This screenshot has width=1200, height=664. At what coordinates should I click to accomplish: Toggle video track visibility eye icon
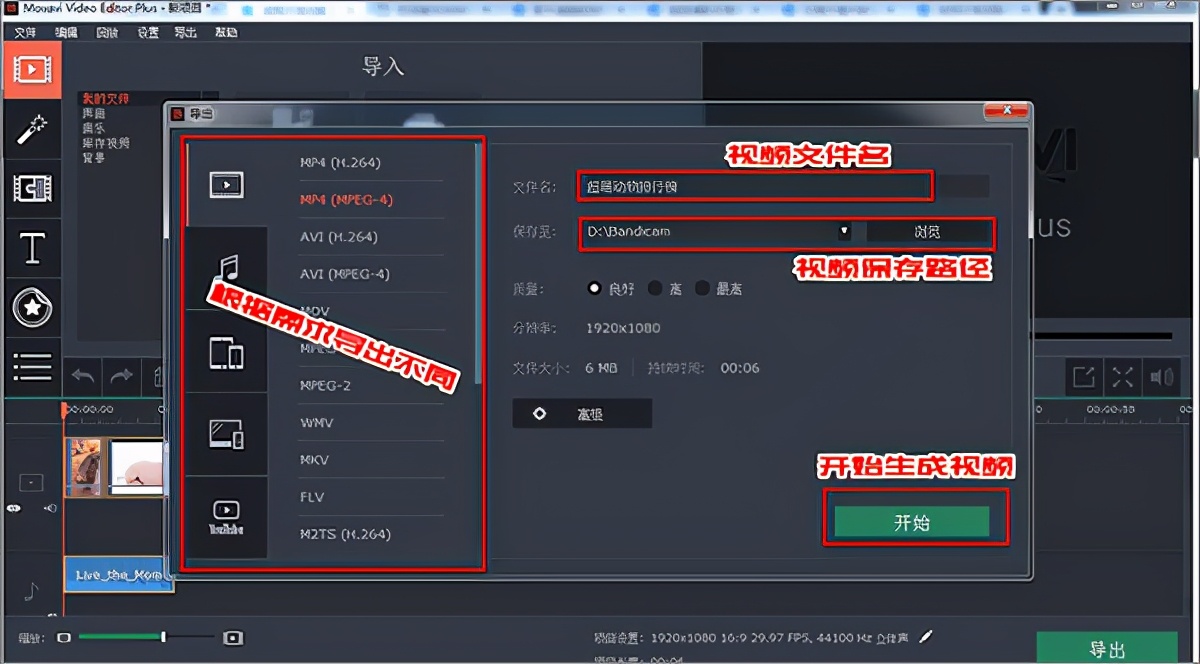tap(14, 508)
